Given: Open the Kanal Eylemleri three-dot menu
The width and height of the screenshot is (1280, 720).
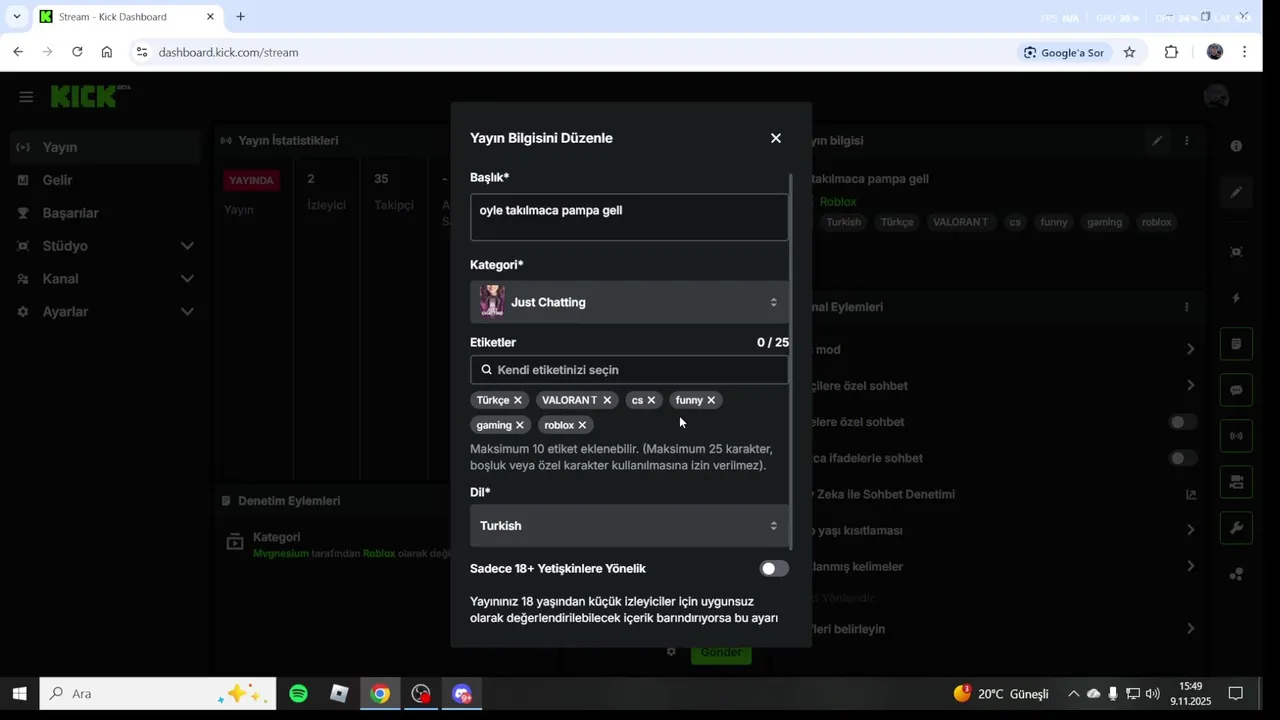Looking at the screenshot, I should click(1187, 307).
